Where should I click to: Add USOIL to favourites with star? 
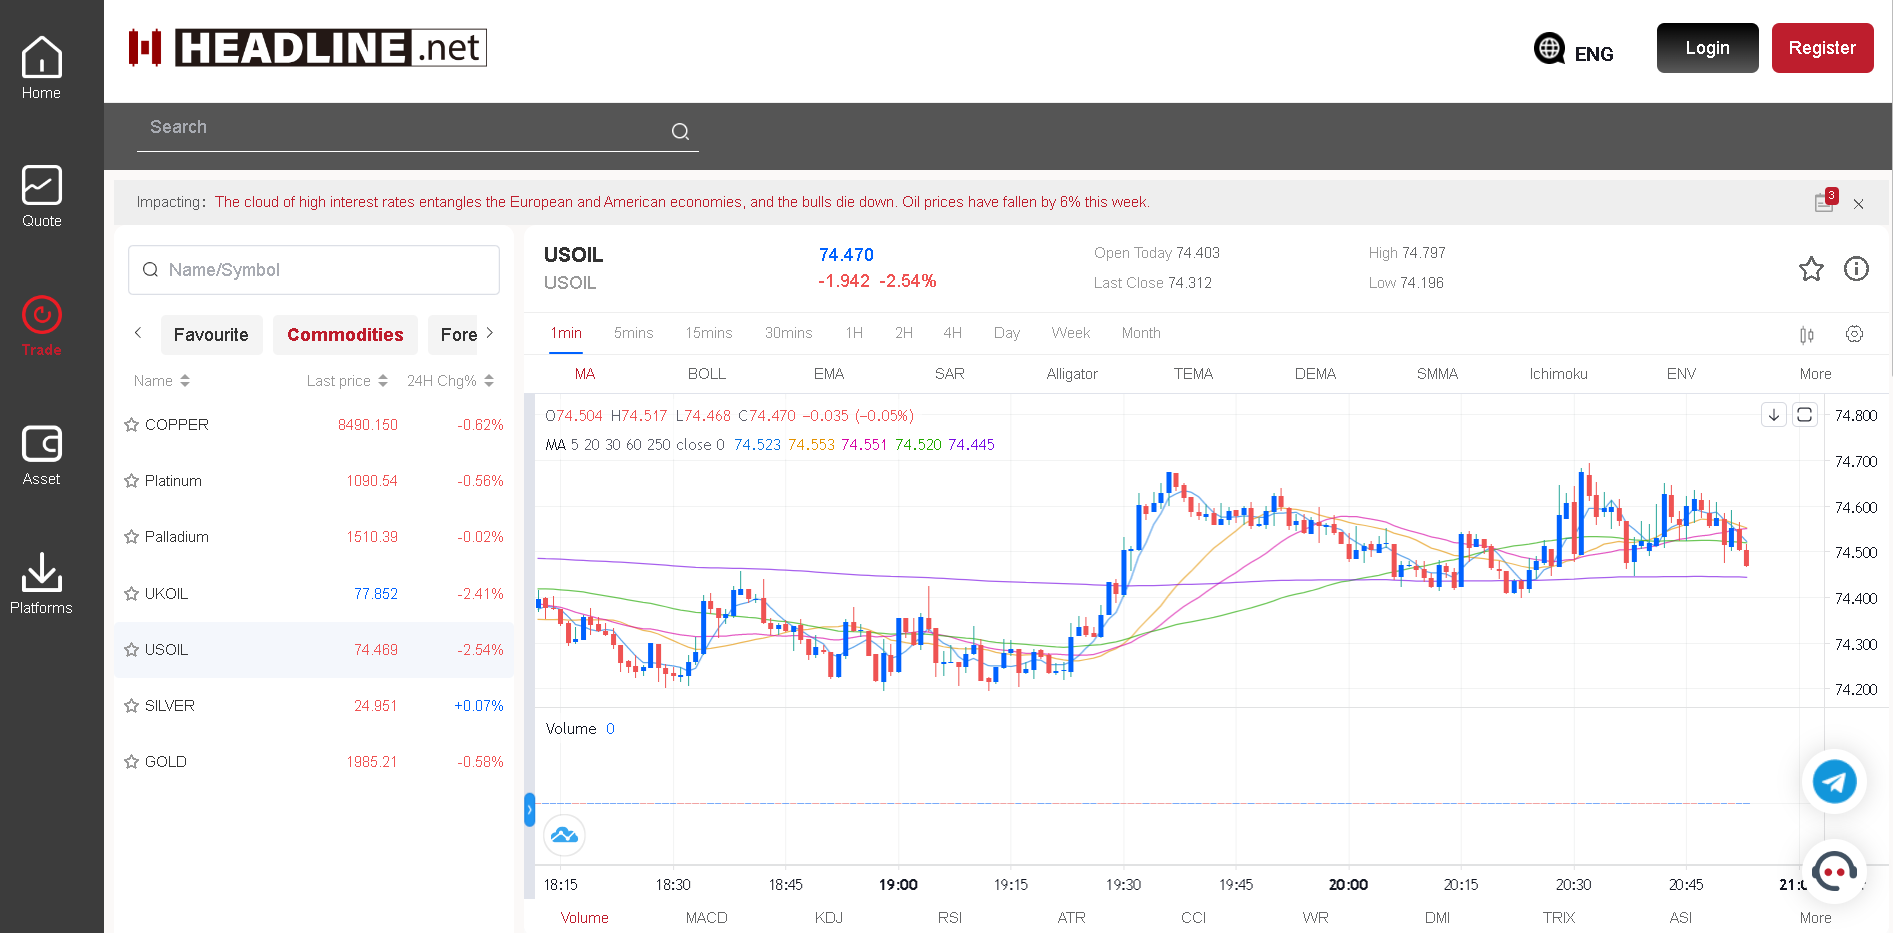(1811, 269)
